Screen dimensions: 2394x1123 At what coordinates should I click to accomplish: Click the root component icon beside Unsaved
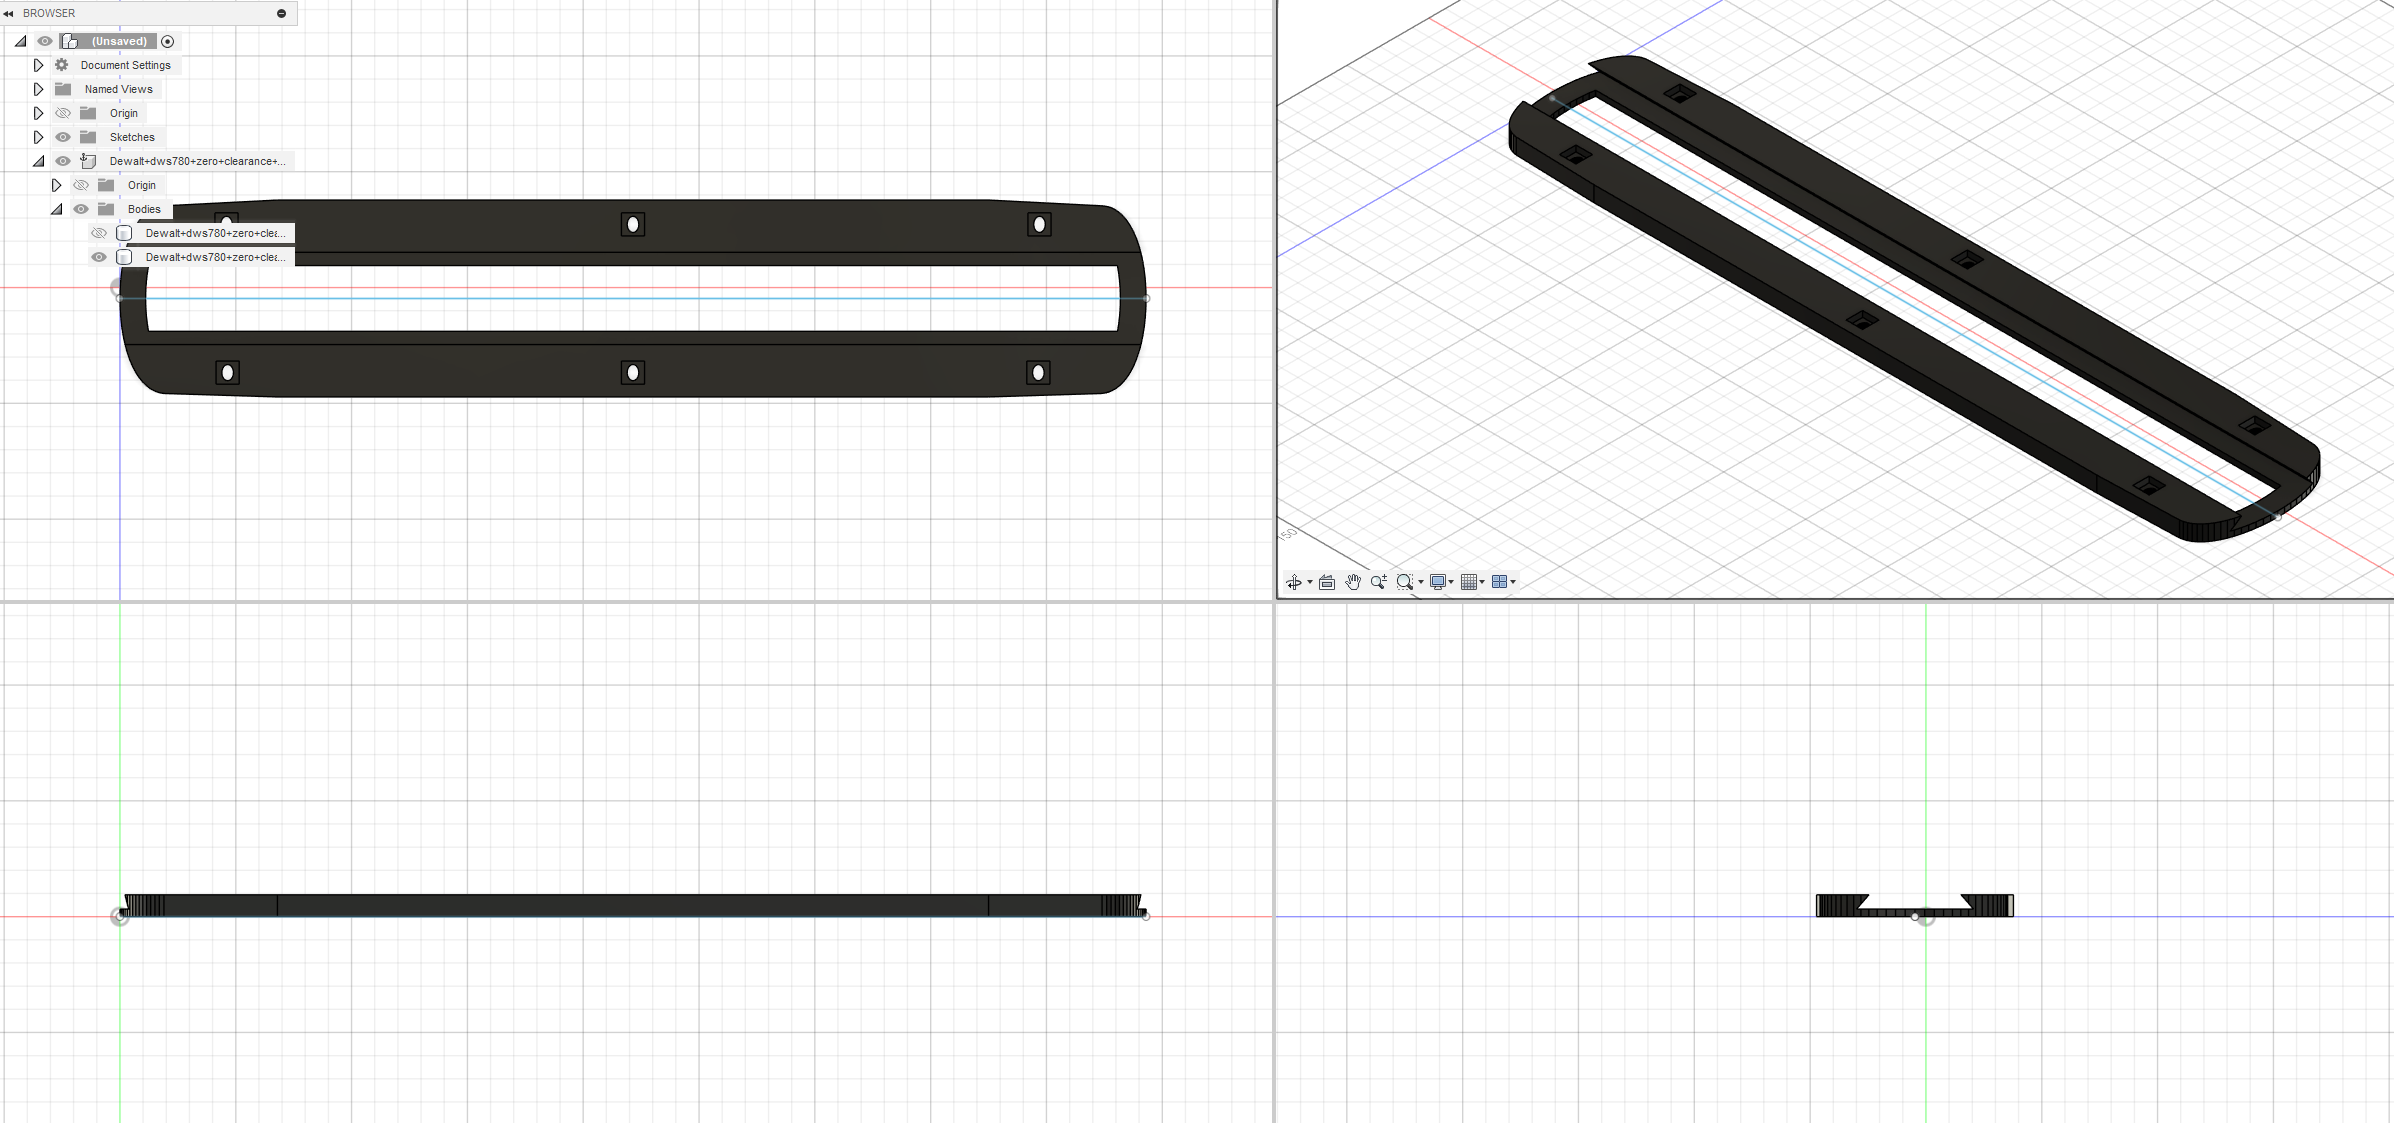click(x=70, y=41)
